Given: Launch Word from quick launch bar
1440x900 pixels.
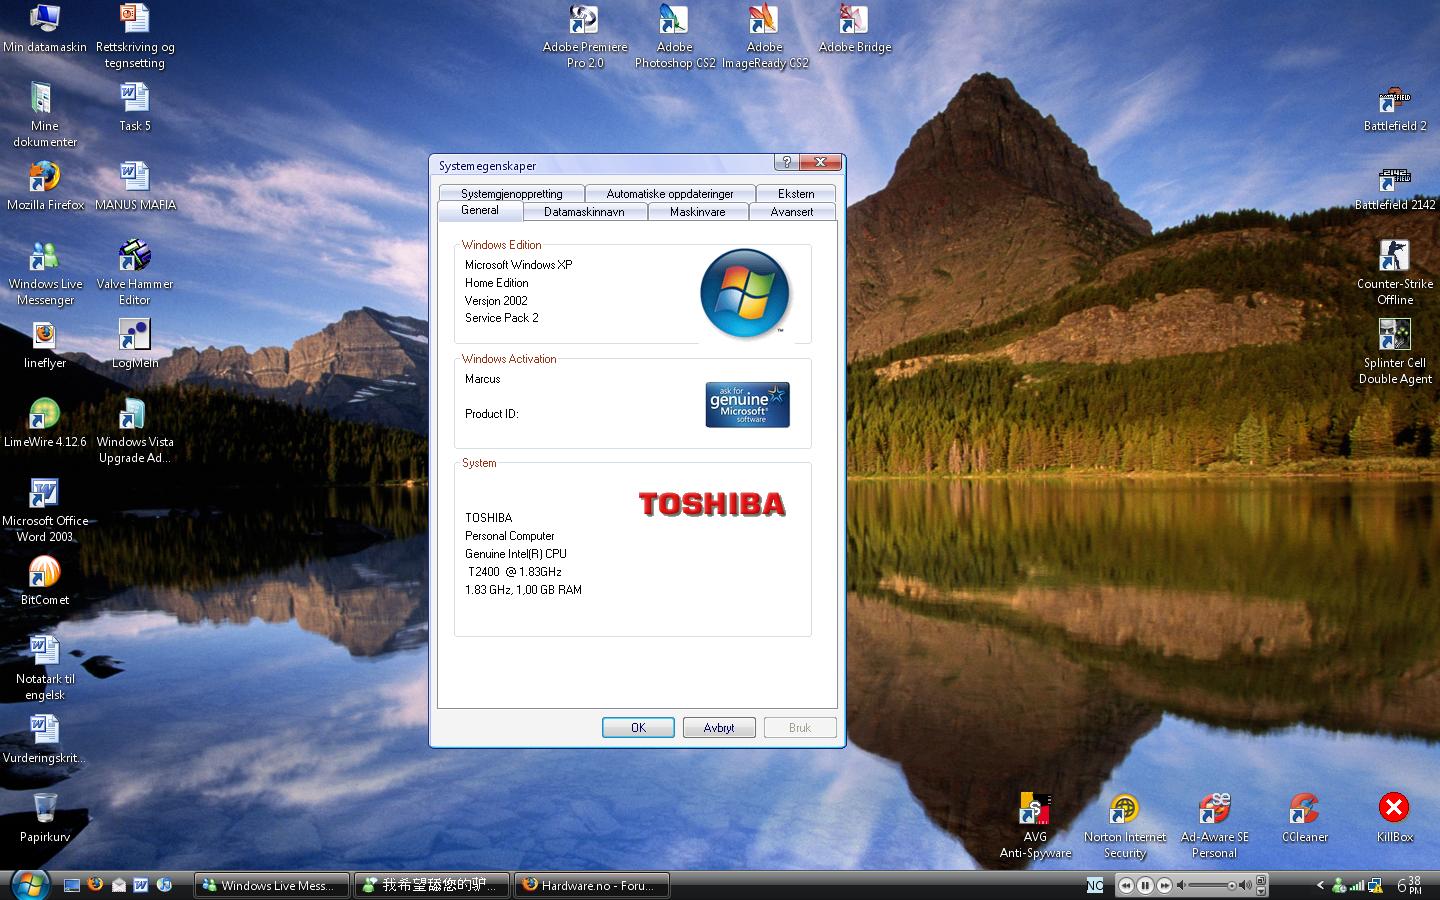Looking at the screenshot, I should click(142, 885).
